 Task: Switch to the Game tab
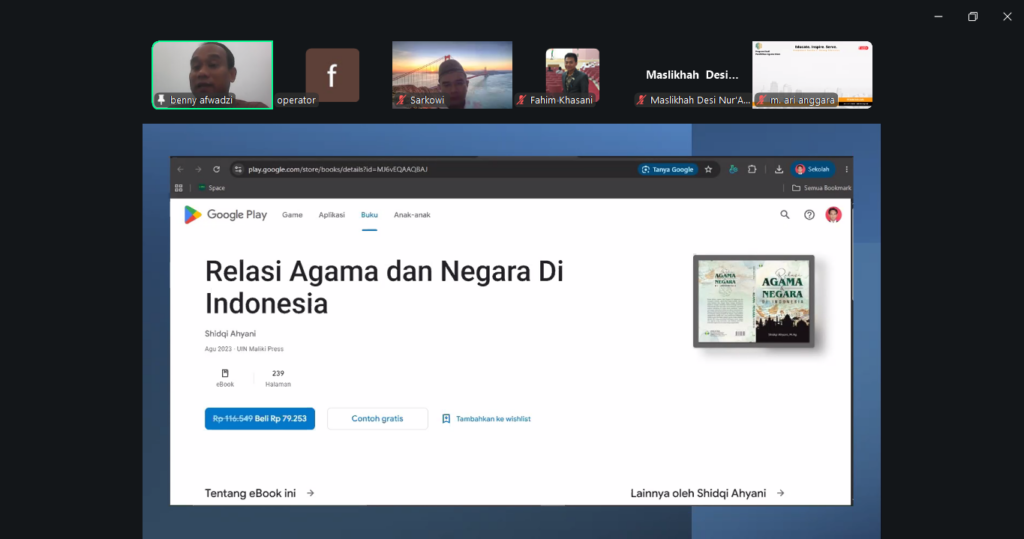tap(292, 215)
